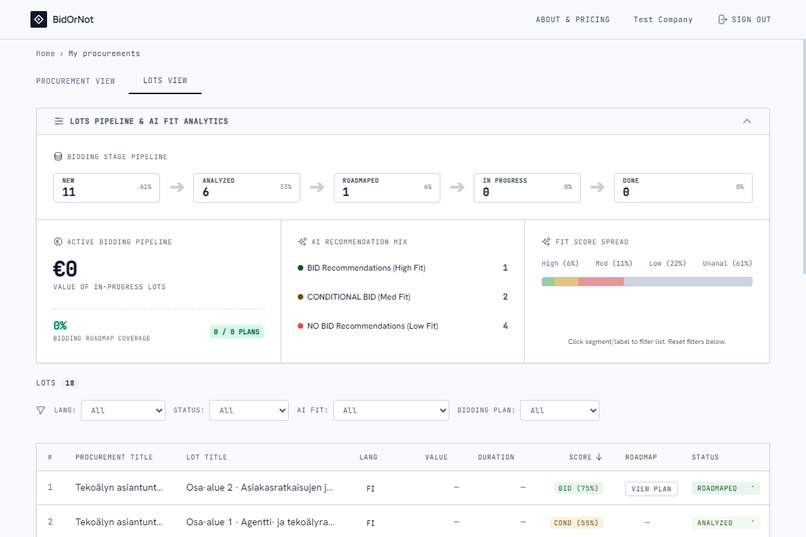Click the BID (75%) score badge
Image resolution: width=806 pixels, height=537 pixels.
(x=578, y=488)
